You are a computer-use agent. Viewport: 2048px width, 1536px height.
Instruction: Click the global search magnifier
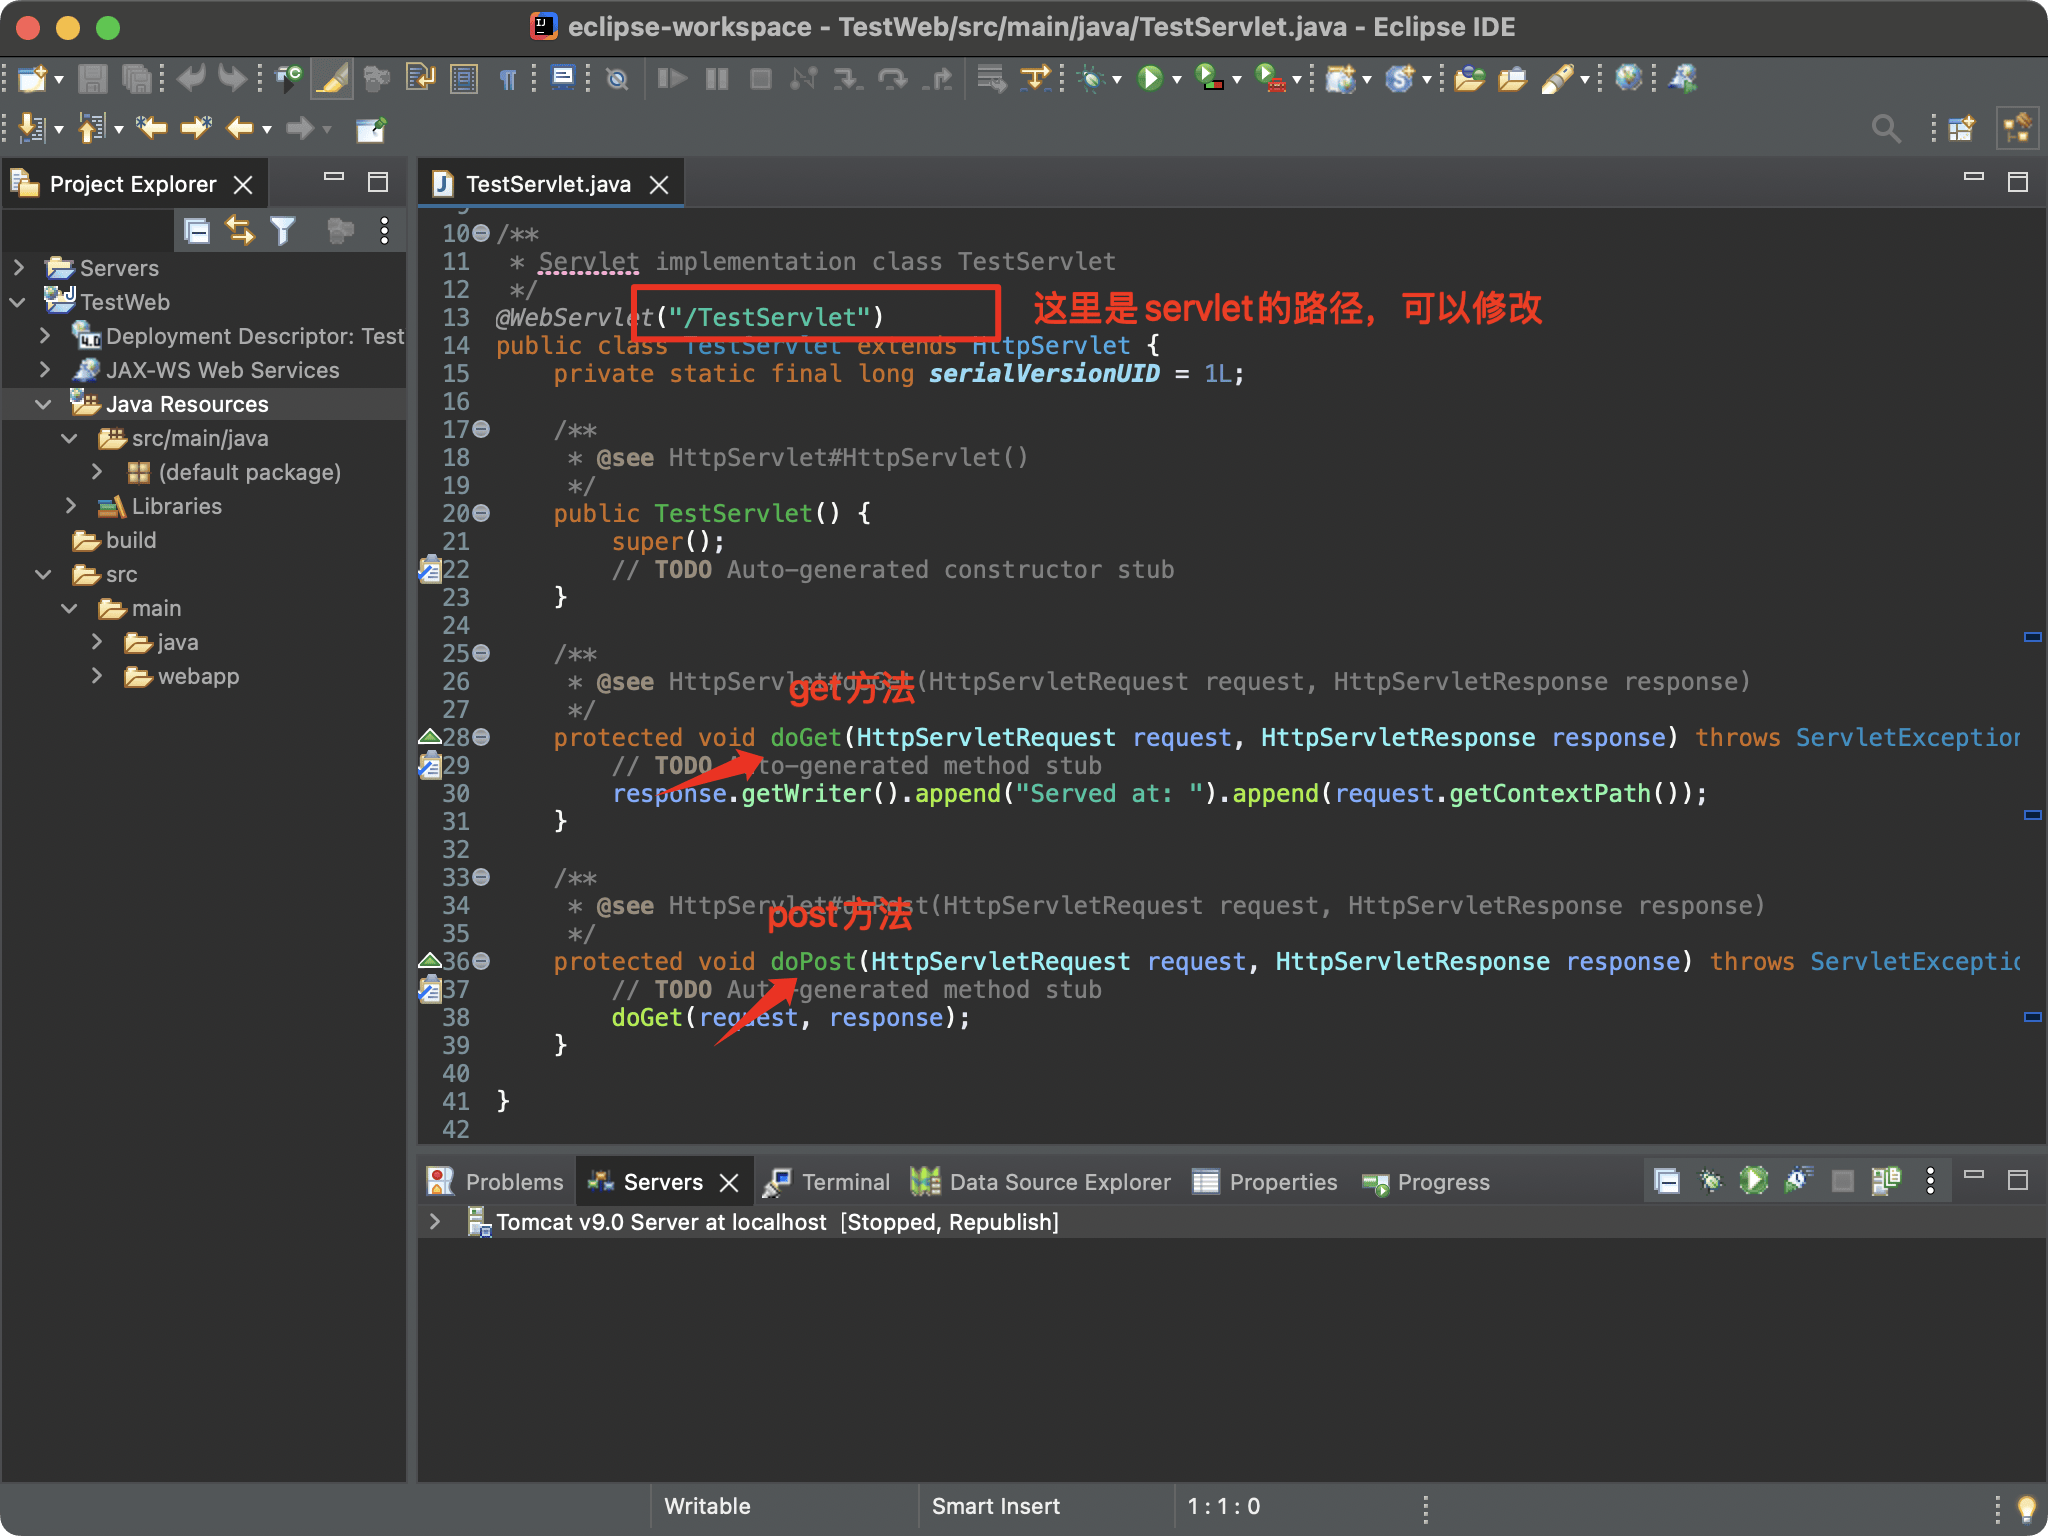coord(1886,128)
